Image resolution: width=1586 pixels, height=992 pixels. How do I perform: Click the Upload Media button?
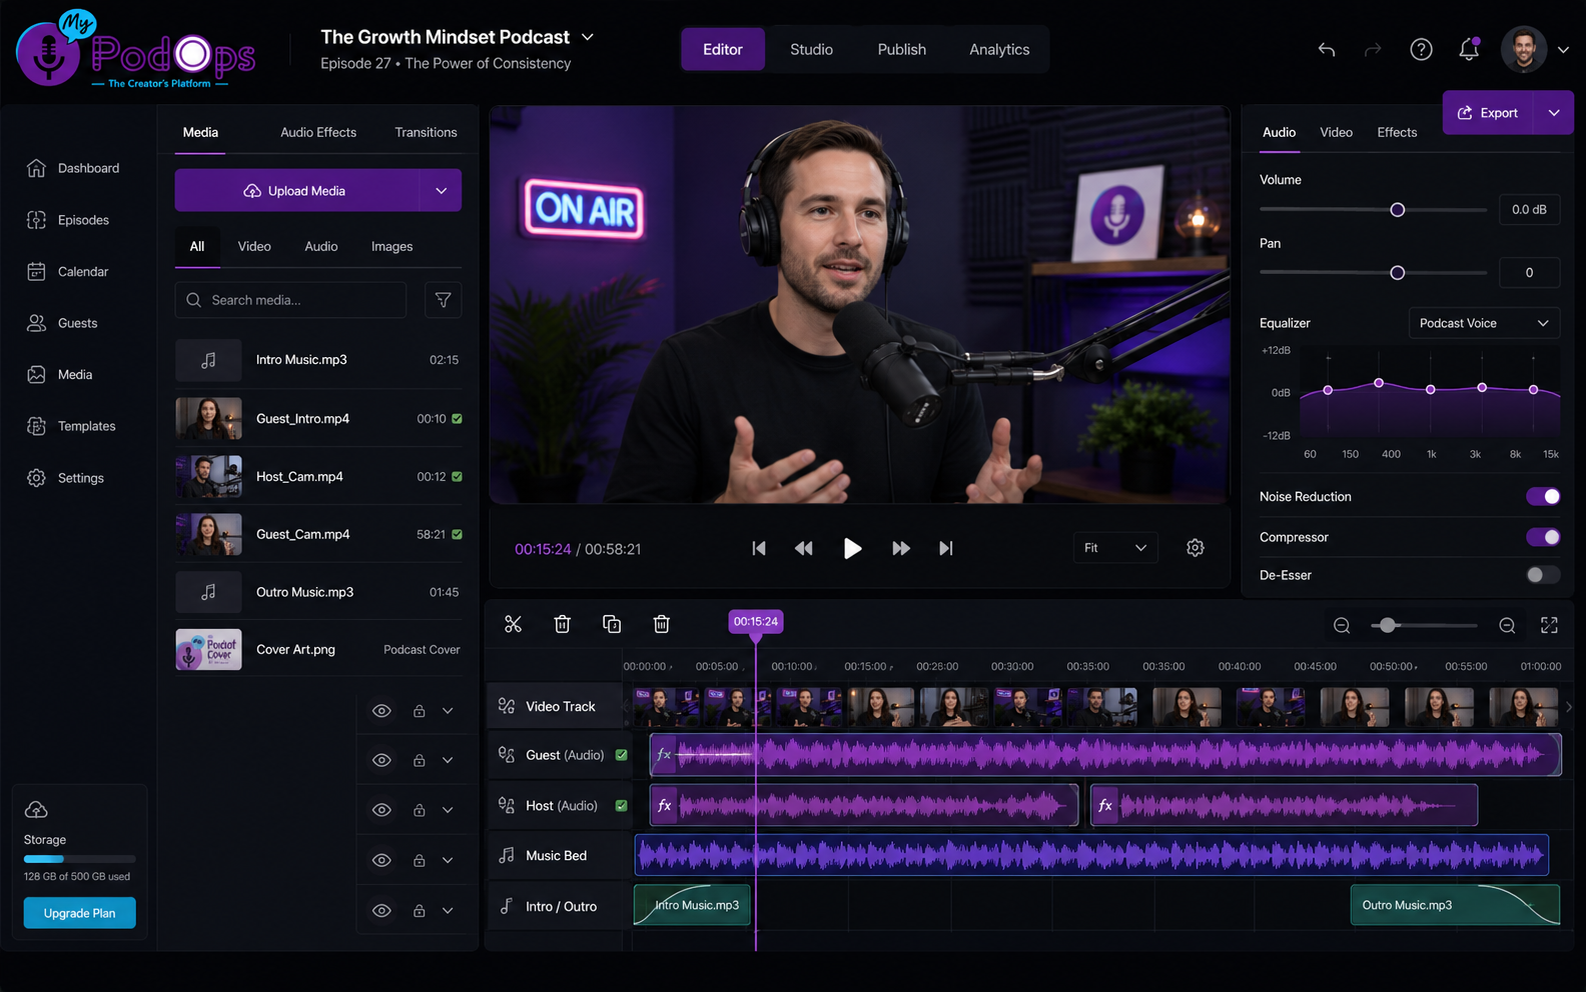click(x=299, y=191)
